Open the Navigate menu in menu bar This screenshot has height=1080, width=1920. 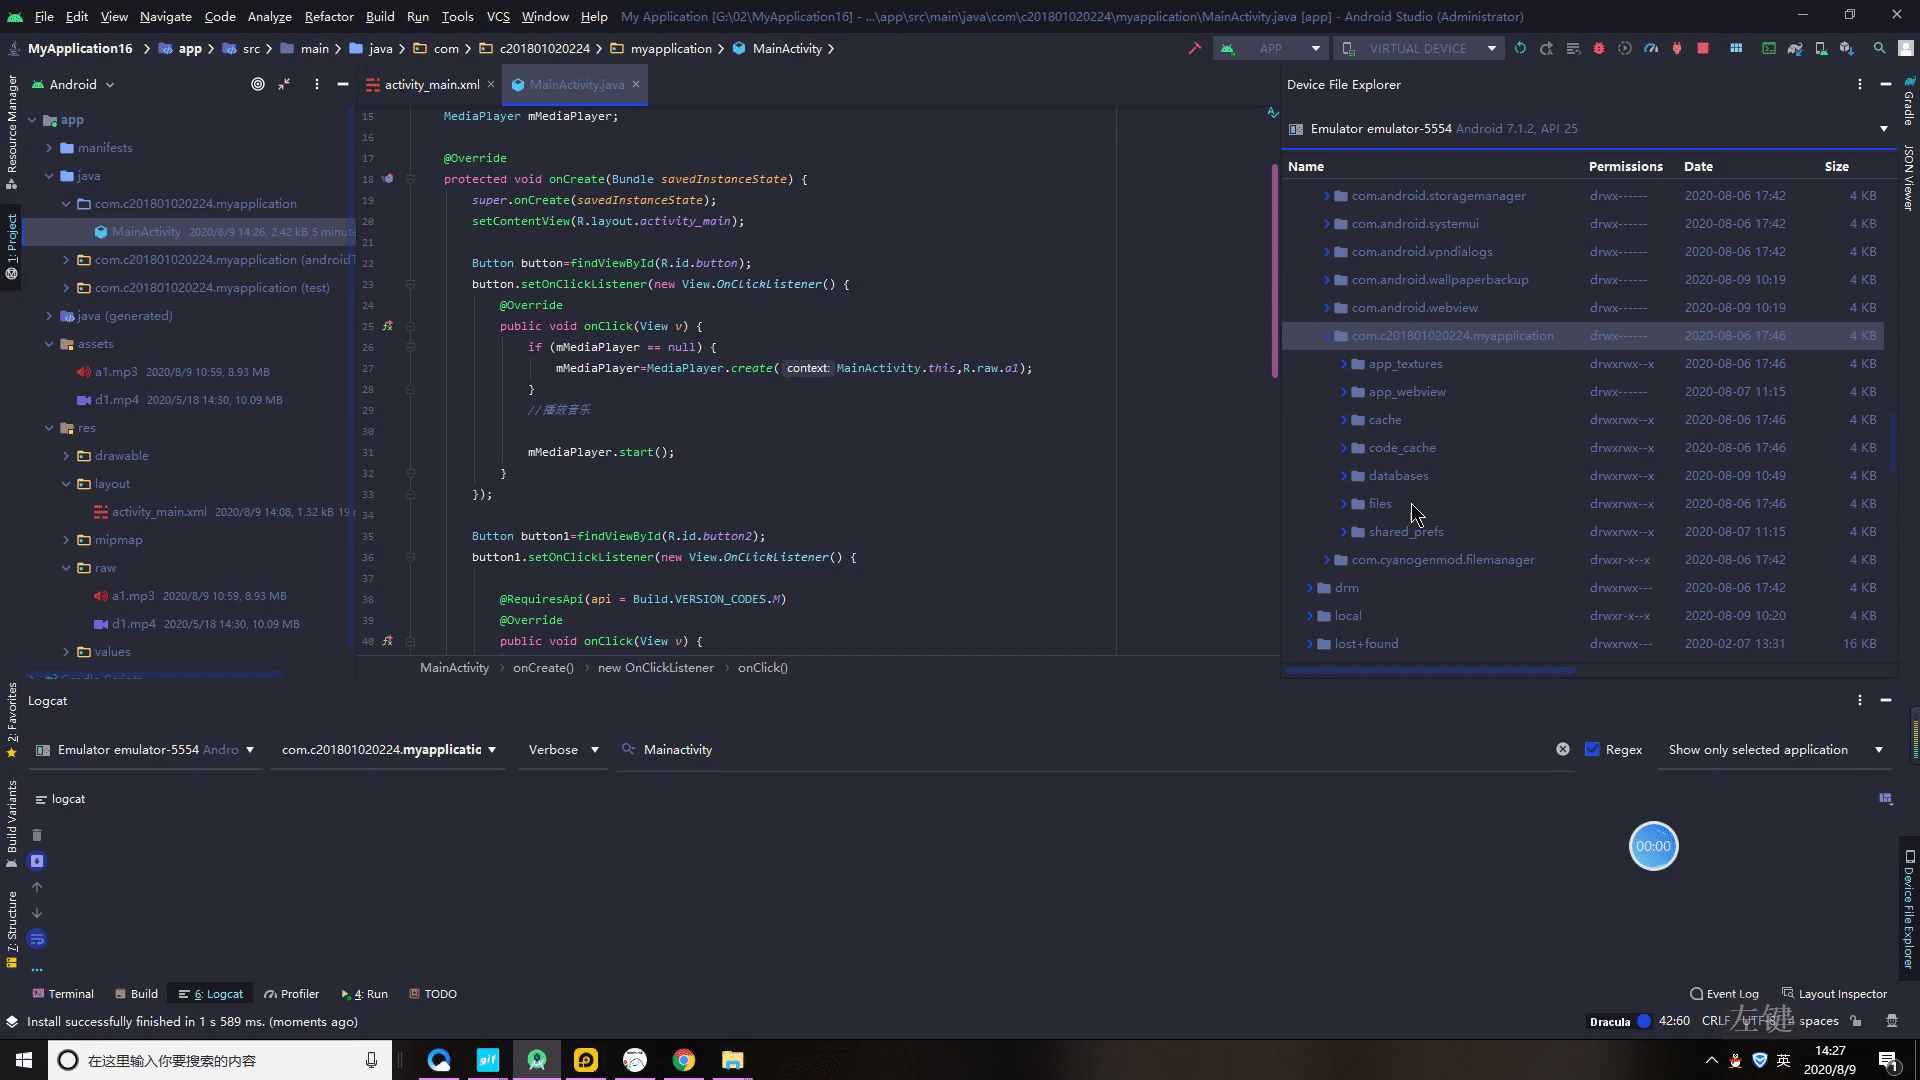pyautogui.click(x=164, y=16)
